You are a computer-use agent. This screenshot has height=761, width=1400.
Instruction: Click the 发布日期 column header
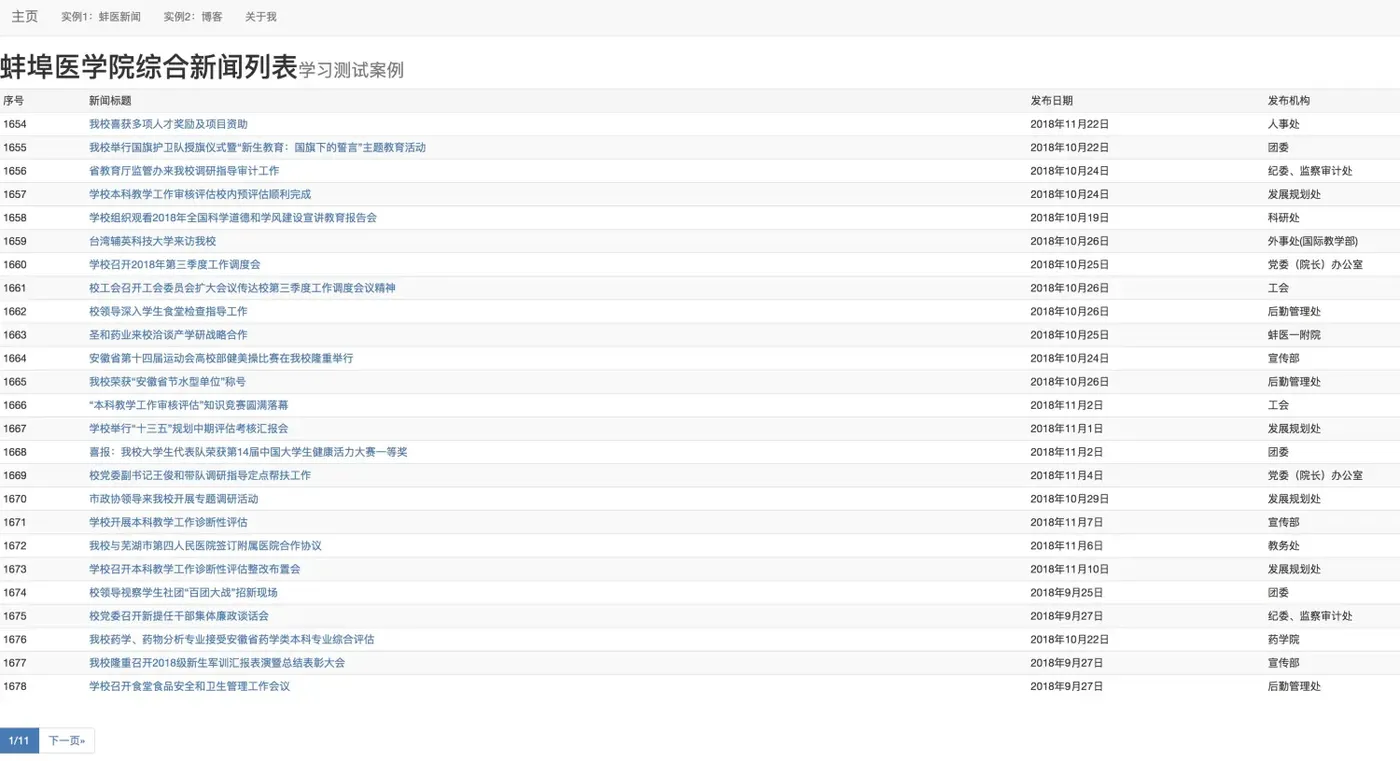pyautogui.click(x=1052, y=100)
